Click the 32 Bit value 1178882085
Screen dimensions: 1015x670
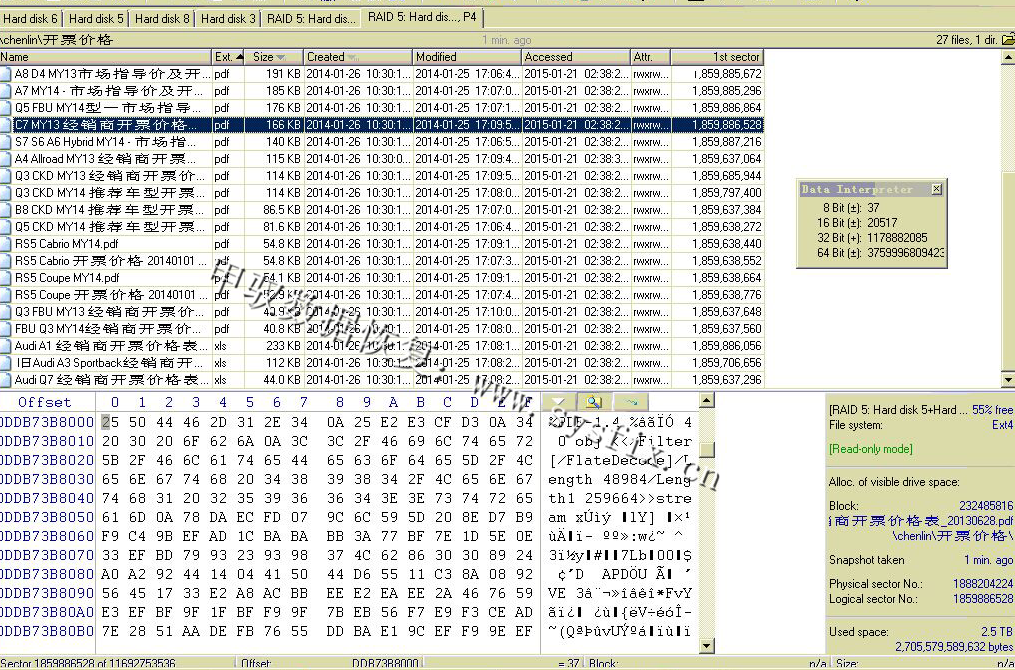pos(897,238)
